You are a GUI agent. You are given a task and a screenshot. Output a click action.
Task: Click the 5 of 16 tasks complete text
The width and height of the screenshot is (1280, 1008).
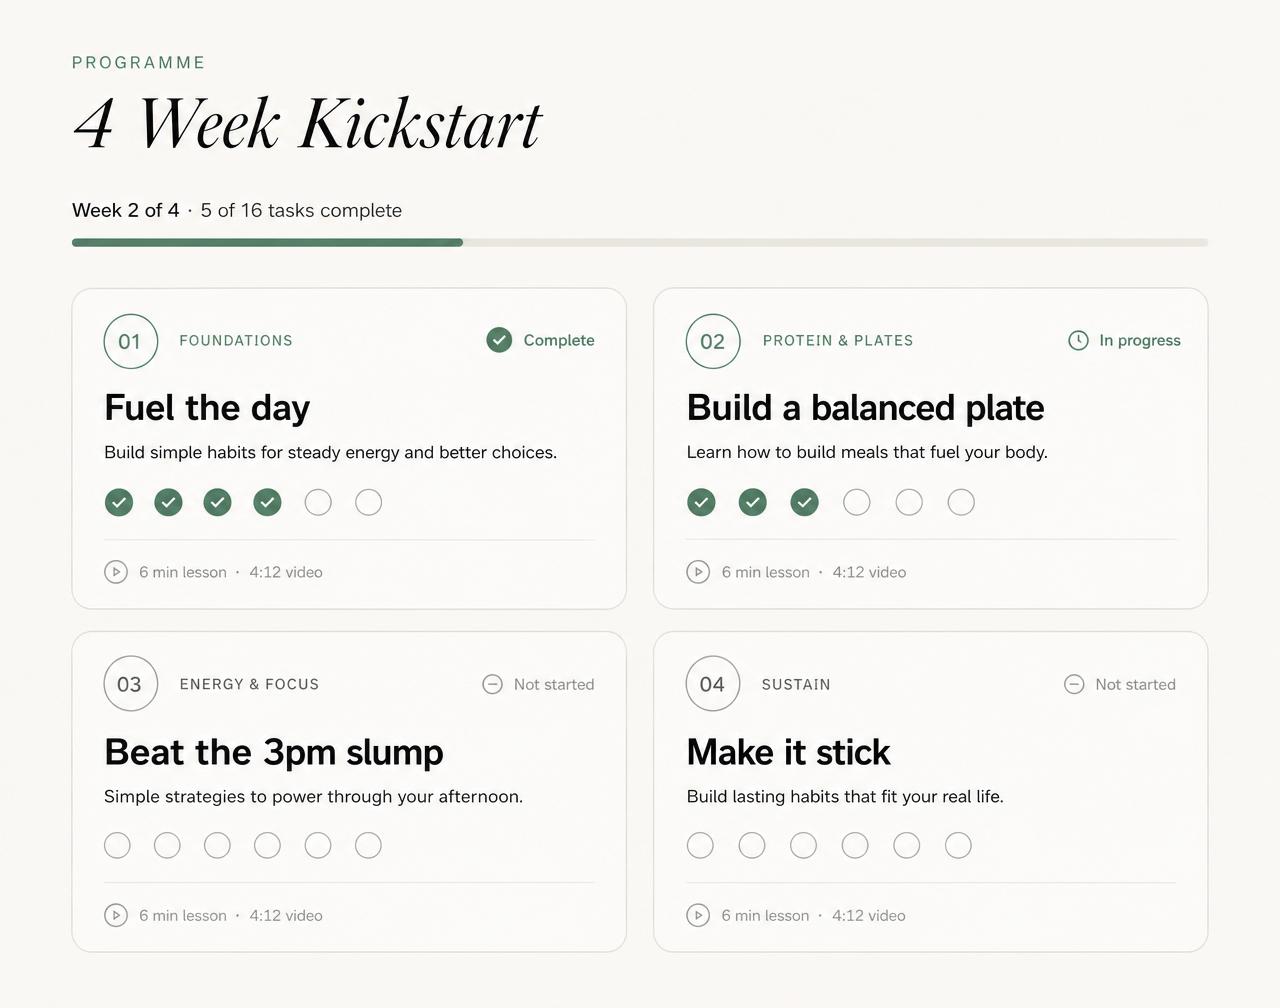coord(301,210)
